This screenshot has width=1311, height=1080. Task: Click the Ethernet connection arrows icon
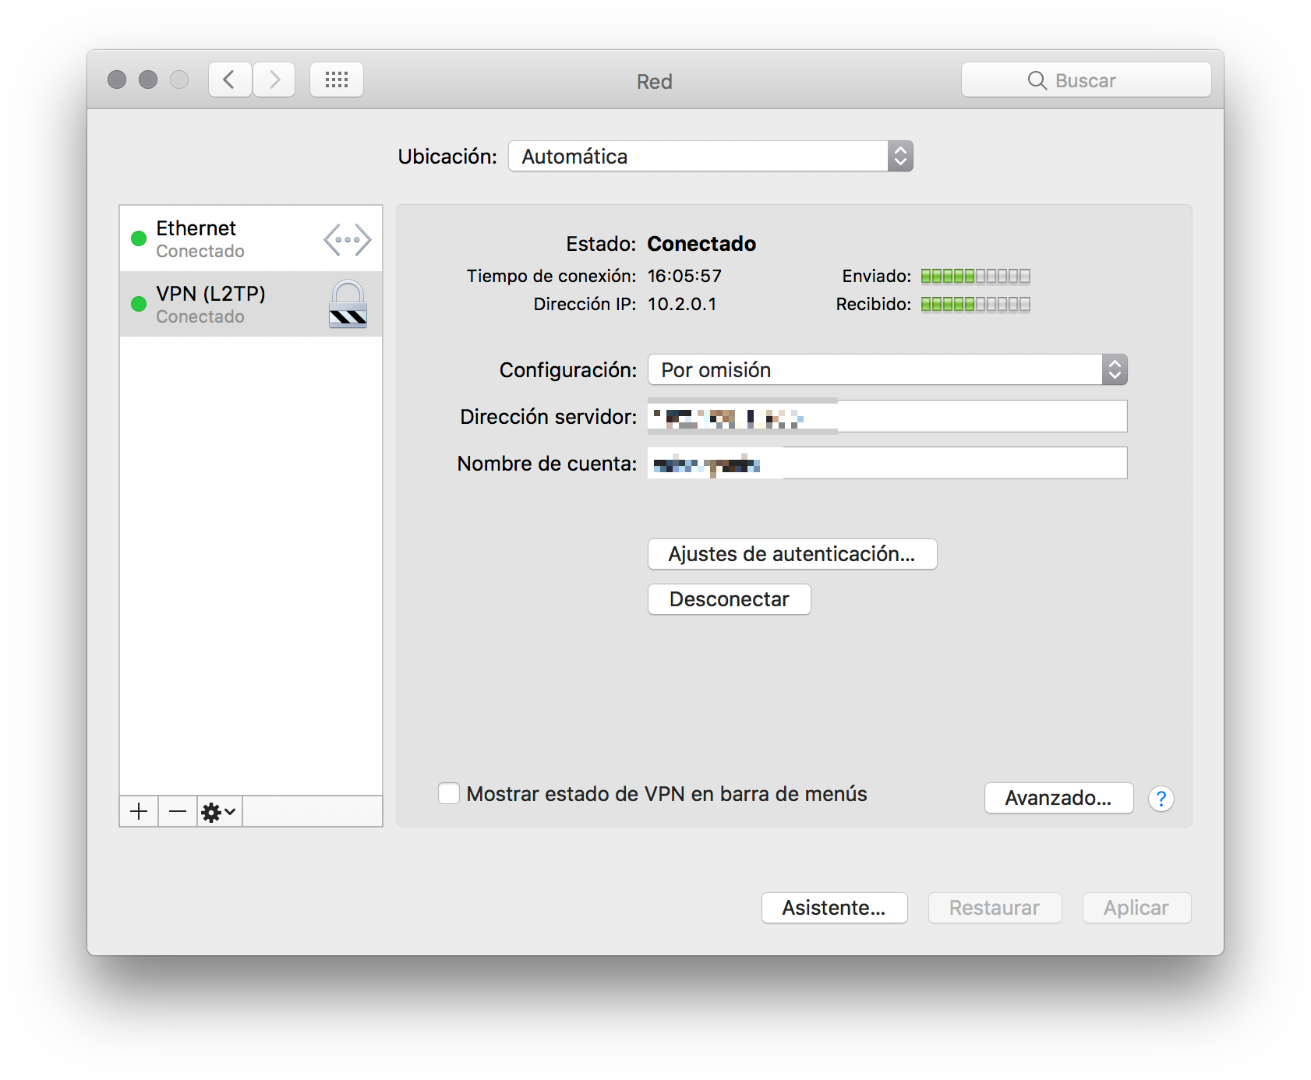(347, 240)
